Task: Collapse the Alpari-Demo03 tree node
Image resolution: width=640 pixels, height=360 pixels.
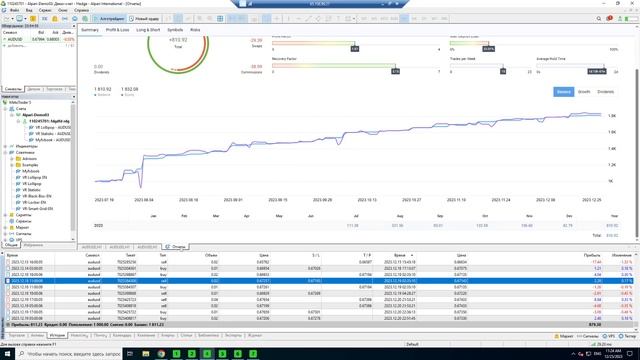Action: tap(12, 115)
